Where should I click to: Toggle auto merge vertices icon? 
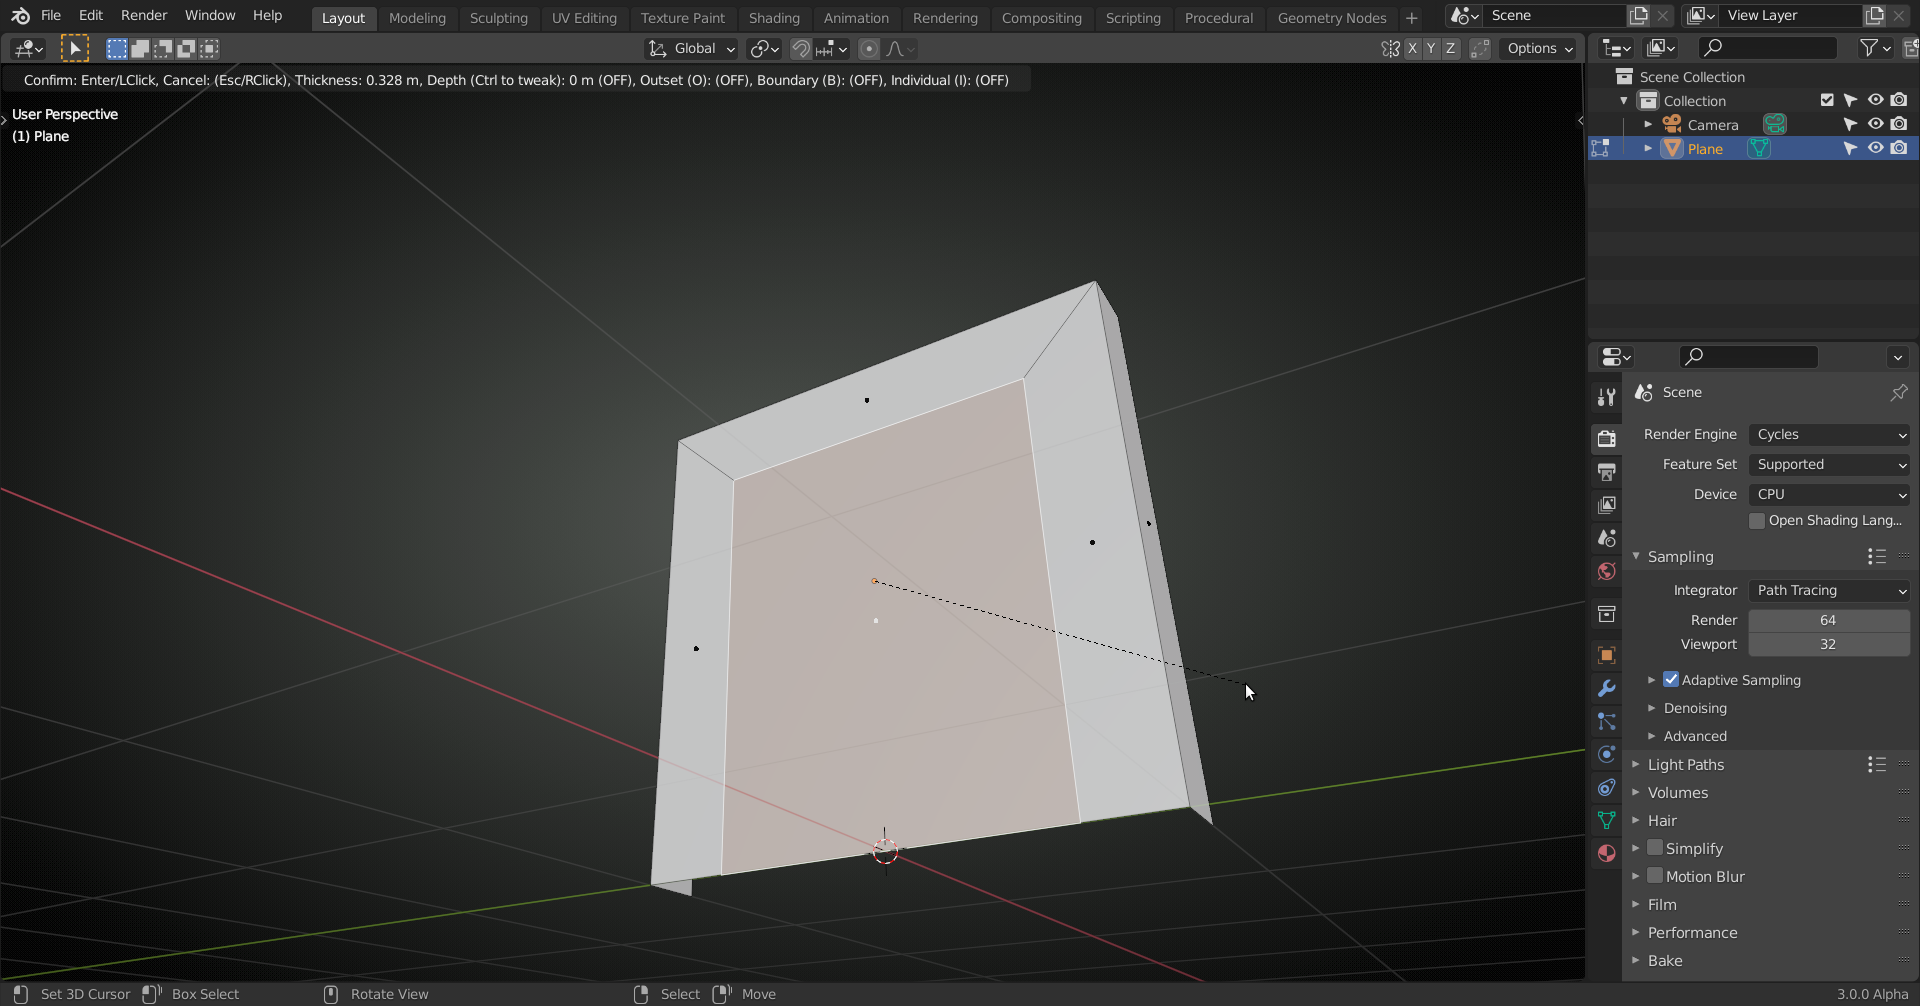click(x=1480, y=48)
